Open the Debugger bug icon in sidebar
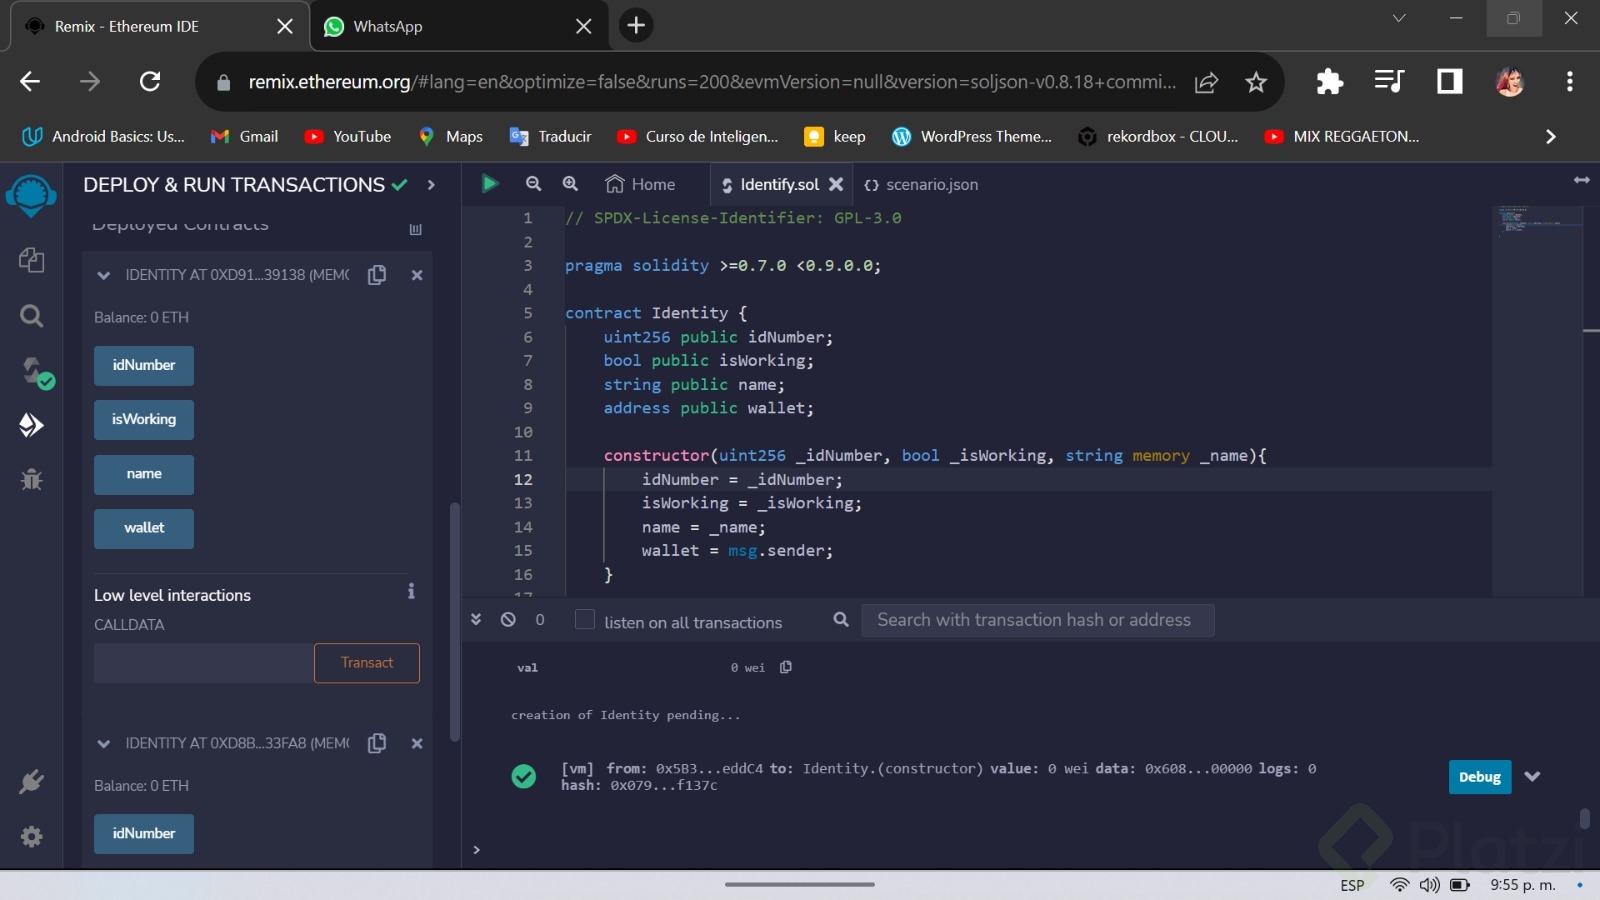The height and width of the screenshot is (900, 1600). (31, 480)
